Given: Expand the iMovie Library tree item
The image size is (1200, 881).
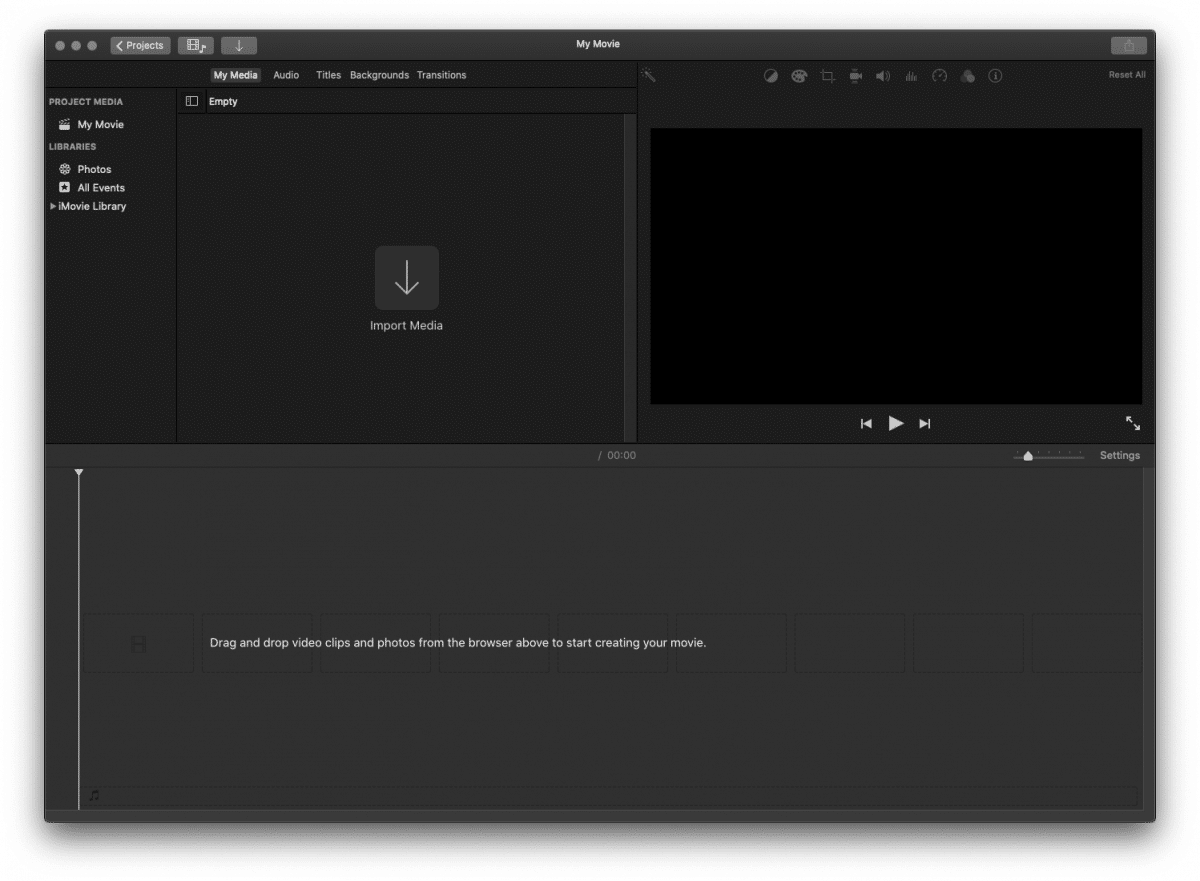Looking at the screenshot, I should click(53, 206).
